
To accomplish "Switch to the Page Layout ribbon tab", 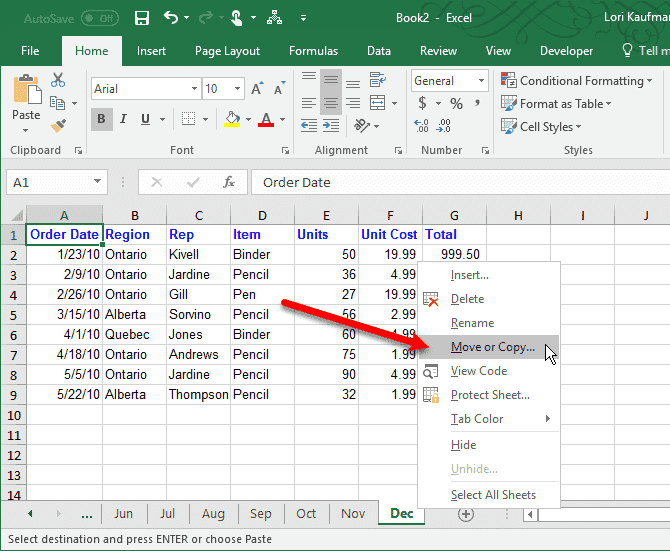I will (227, 51).
